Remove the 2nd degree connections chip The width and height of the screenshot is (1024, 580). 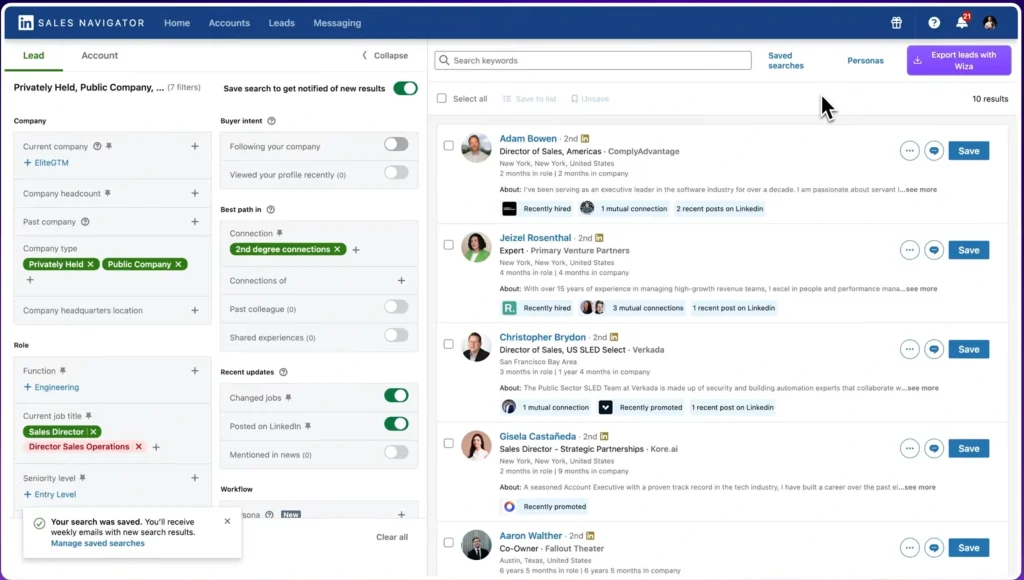point(337,250)
